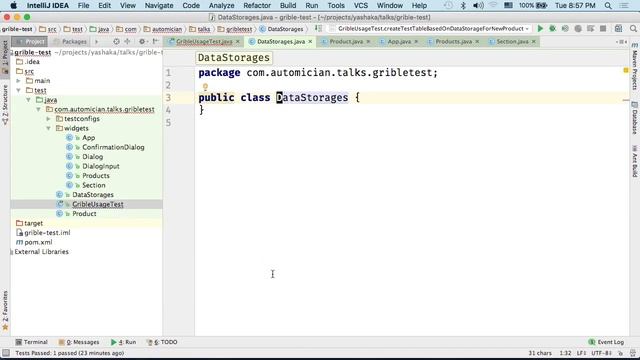Click Scroll from Source icon in Project panel

[116, 42]
